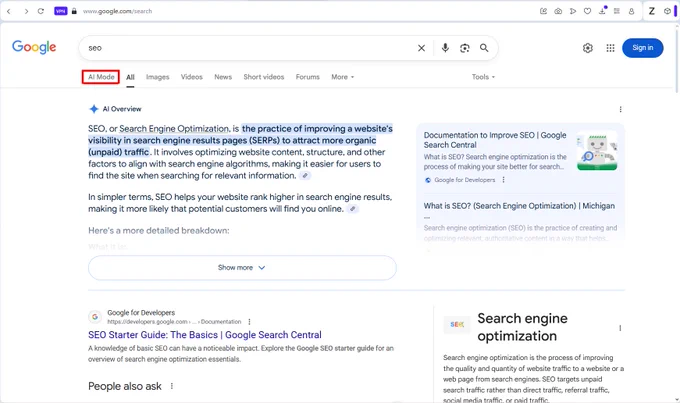Click the first AI Overview source link chip
Screen dimensions: 680x403
pyautogui.click(x=305, y=176)
